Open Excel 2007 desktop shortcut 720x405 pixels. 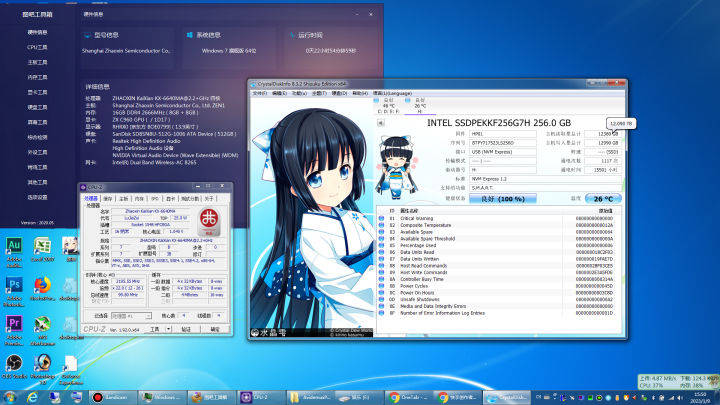[x=42, y=251]
